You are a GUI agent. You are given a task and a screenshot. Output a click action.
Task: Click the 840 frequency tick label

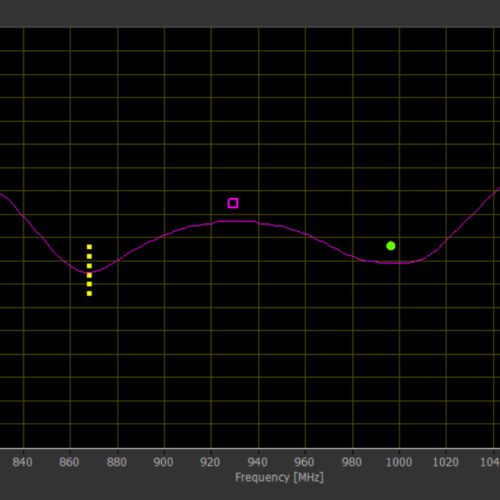click(x=23, y=462)
